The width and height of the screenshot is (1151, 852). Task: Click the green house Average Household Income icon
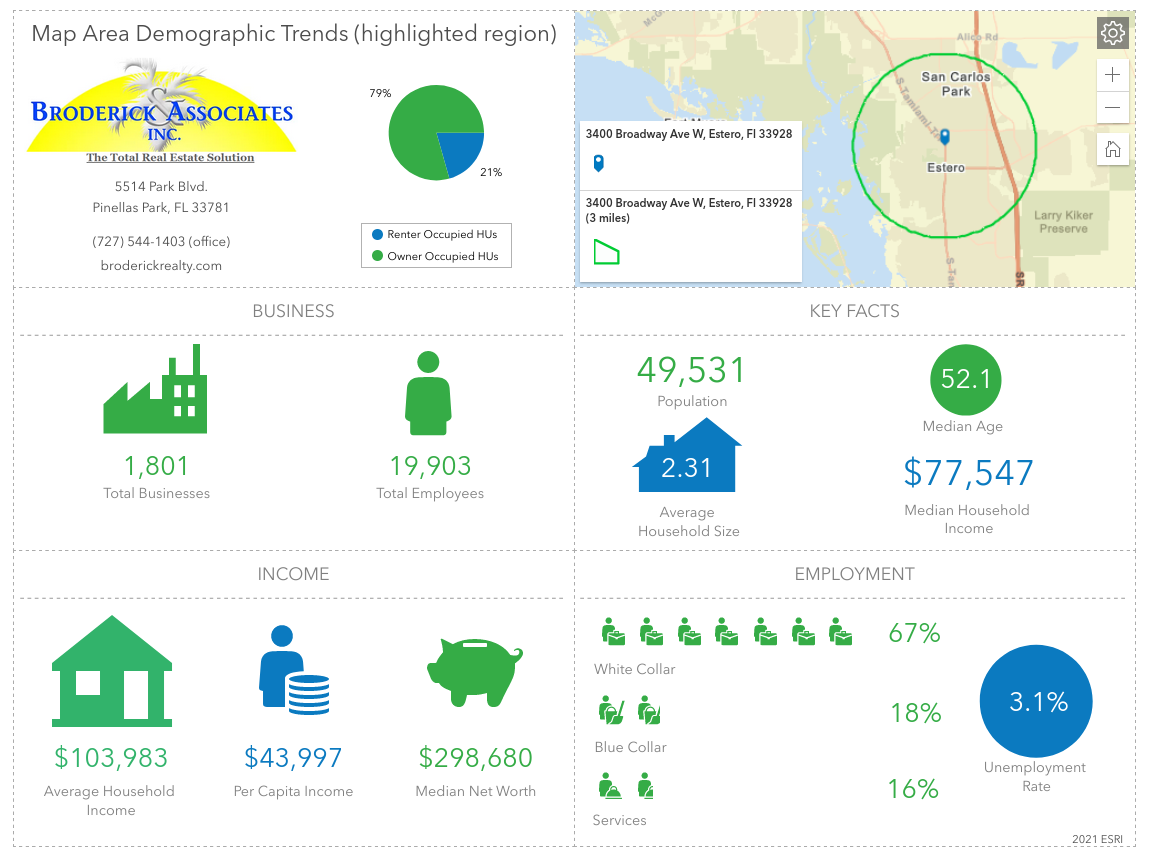[x=111, y=670]
